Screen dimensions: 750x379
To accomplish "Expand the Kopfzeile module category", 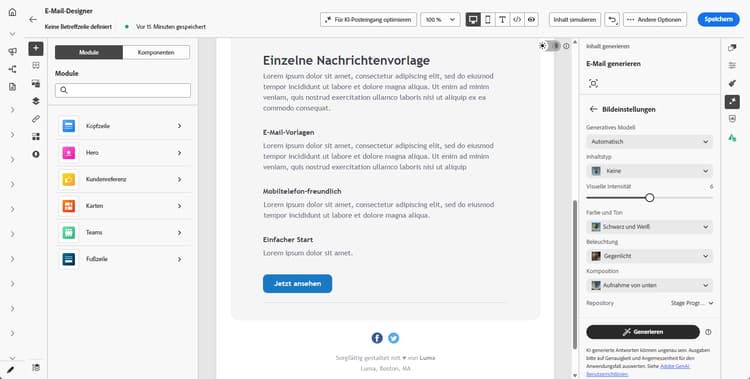I will [124, 126].
